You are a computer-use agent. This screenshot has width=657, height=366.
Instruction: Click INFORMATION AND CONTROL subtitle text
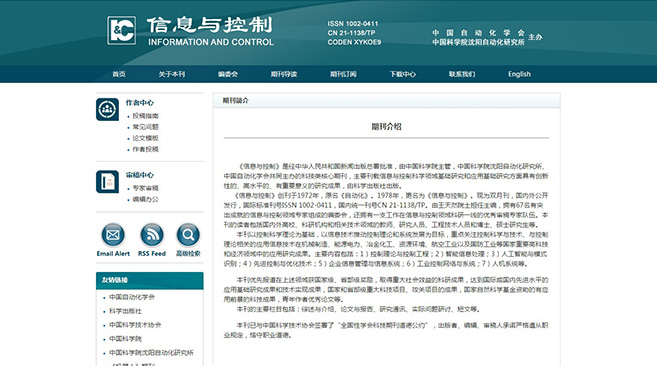[211, 42]
